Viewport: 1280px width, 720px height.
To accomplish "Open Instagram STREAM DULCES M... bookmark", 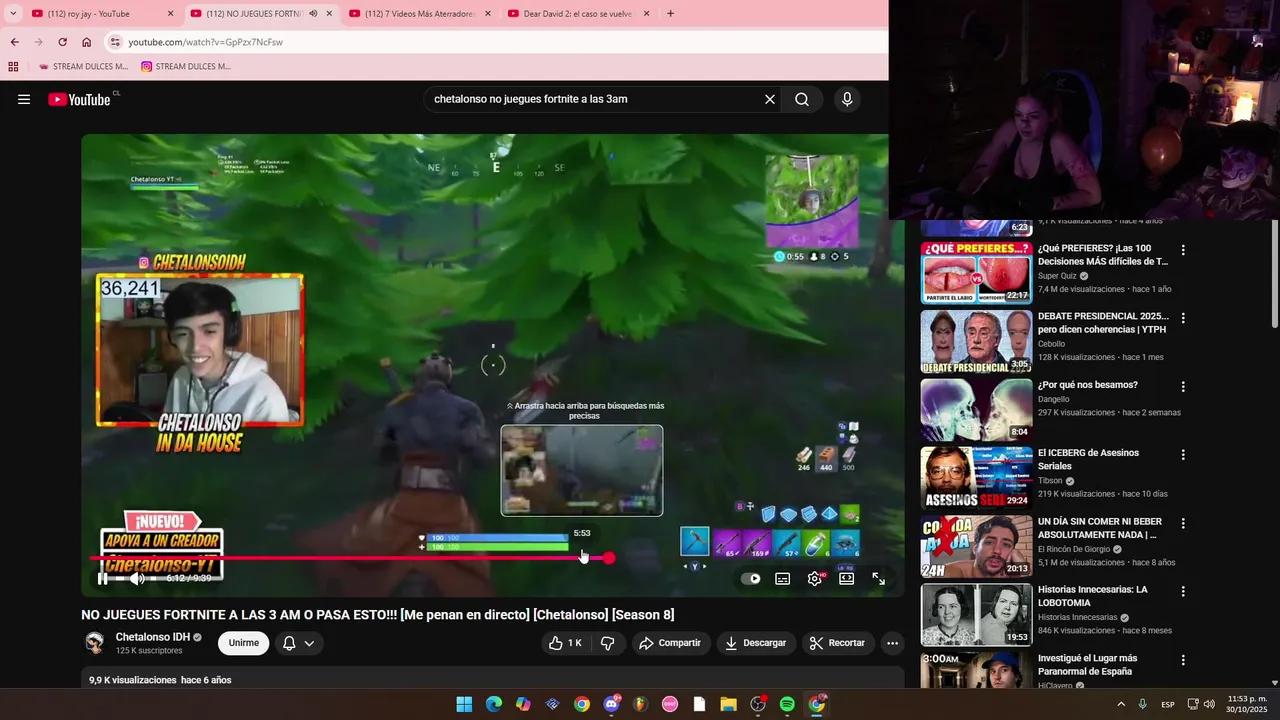I will [x=186, y=67].
